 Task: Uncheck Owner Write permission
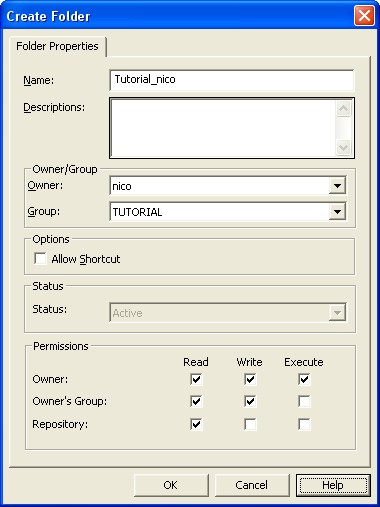250,379
